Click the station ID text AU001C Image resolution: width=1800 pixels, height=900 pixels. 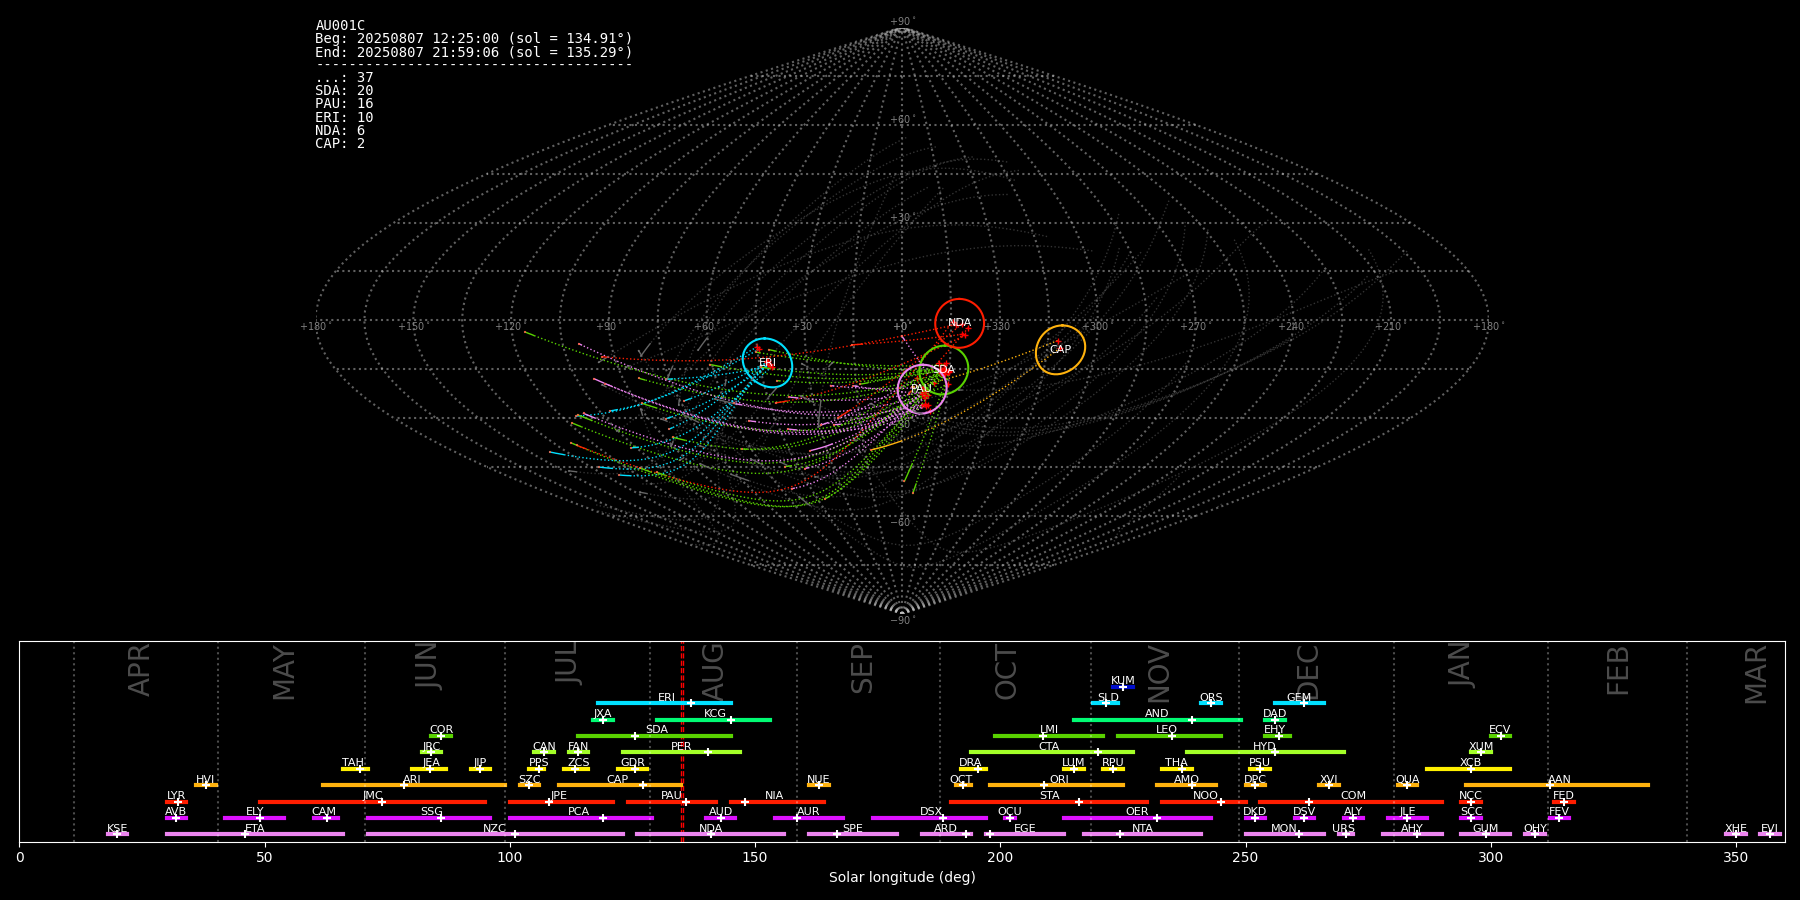(340, 26)
